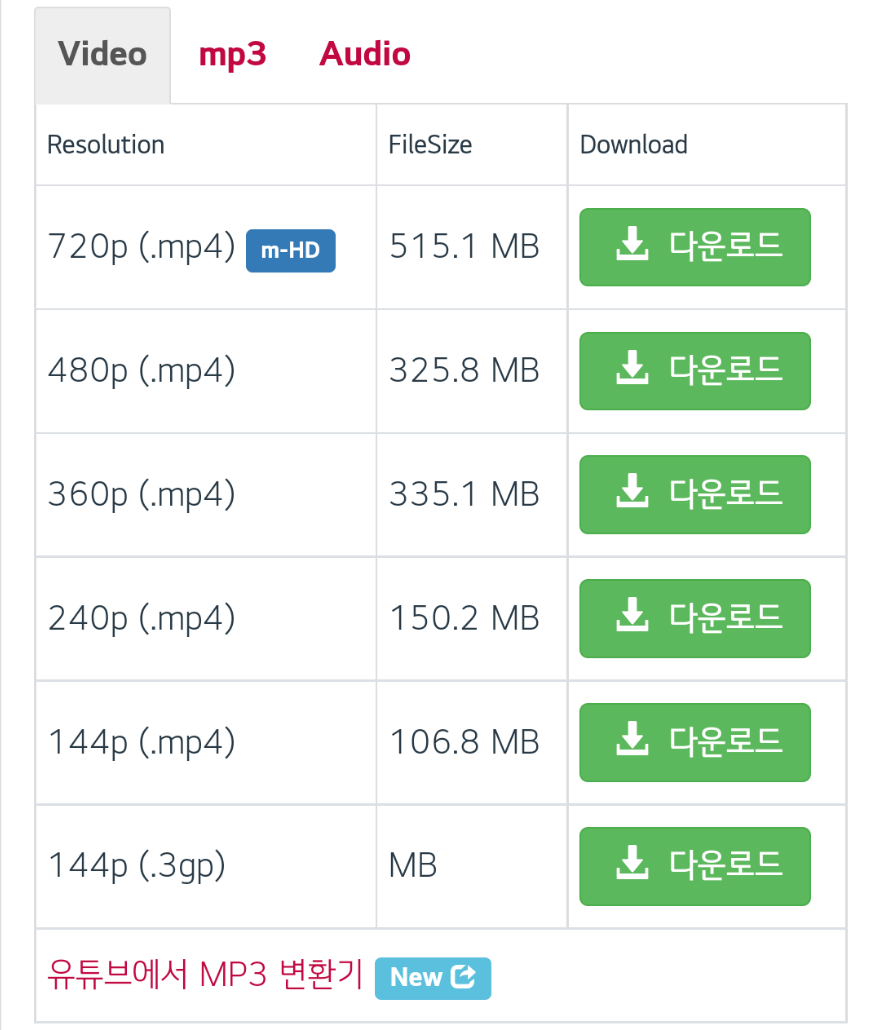Image resolution: width=881 pixels, height=1030 pixels.
Task: Click the download icon for 144p mp4
Action: (x=632, y=742)
